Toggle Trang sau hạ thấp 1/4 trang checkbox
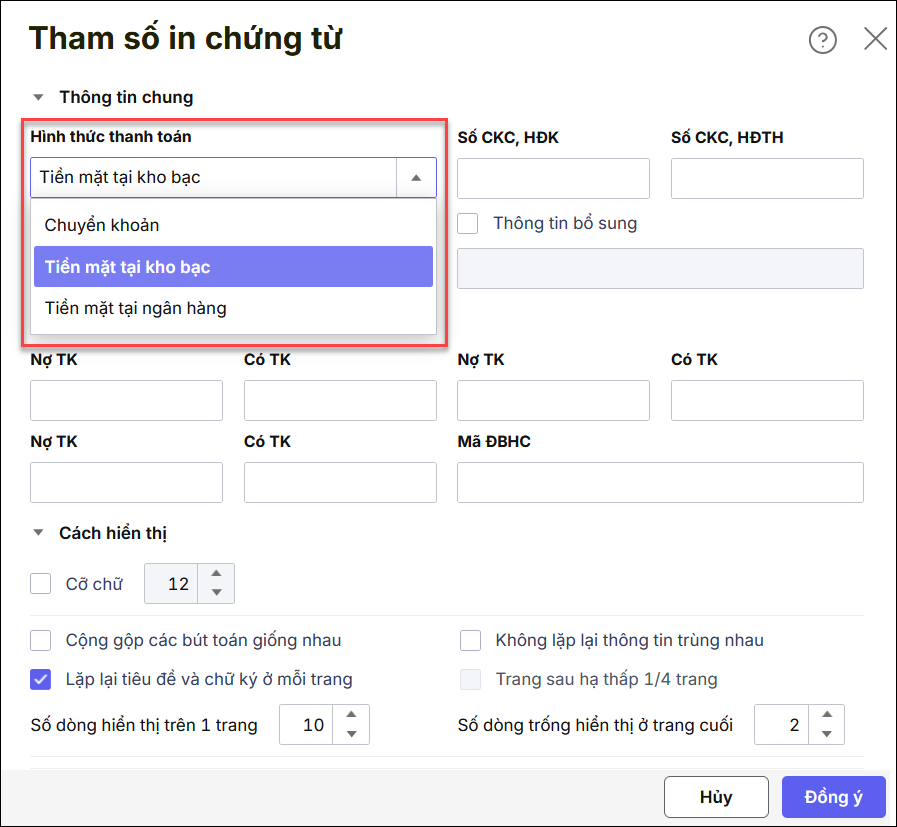The image size is (897, 827). tap(470, 679)
